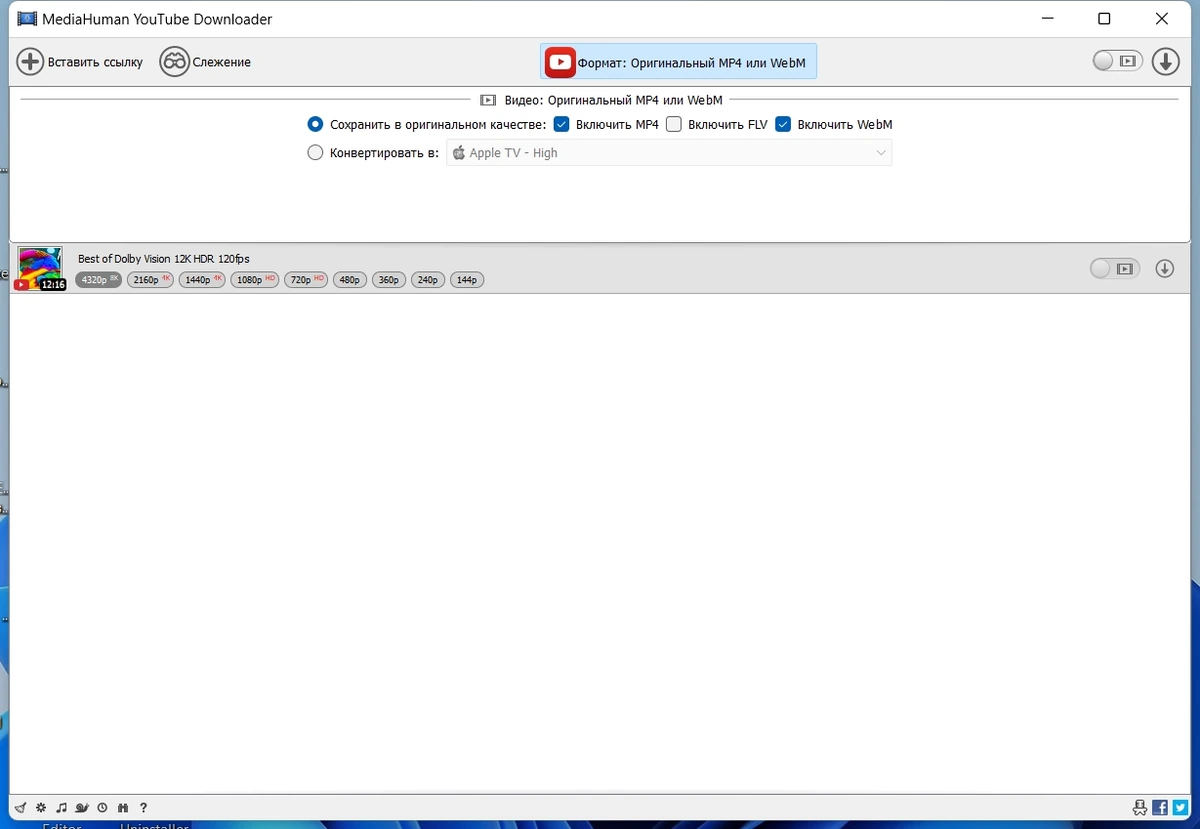Click the binoculars icon in status bar
This screenshot has width=1200, height=829.
(x=123, y=808)
